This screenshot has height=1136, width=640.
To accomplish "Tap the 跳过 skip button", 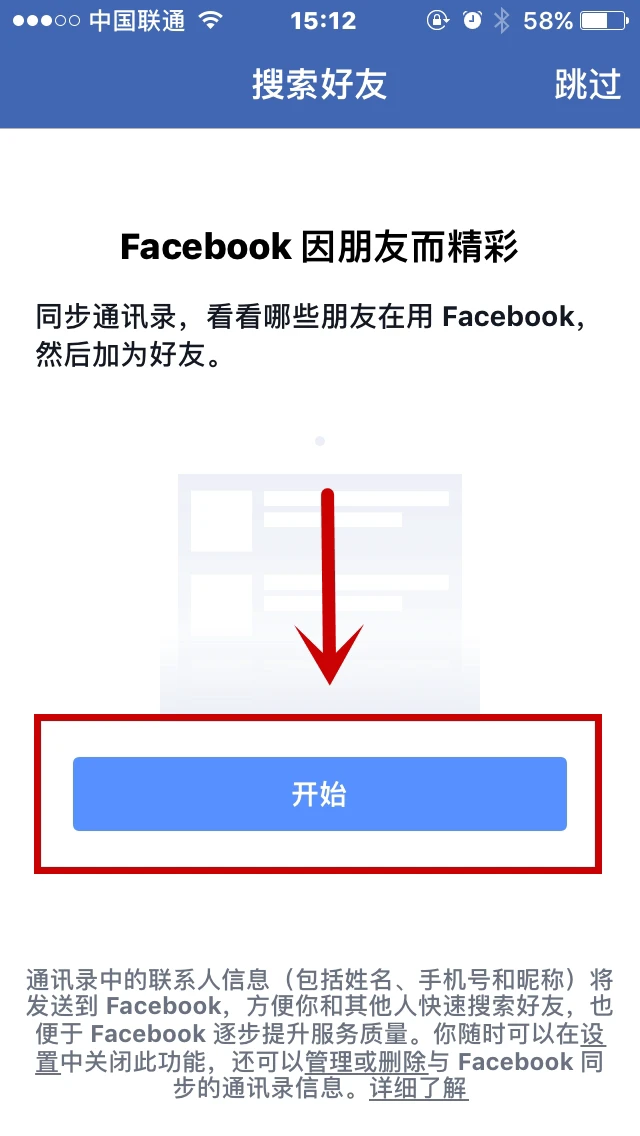I will 588,84.
